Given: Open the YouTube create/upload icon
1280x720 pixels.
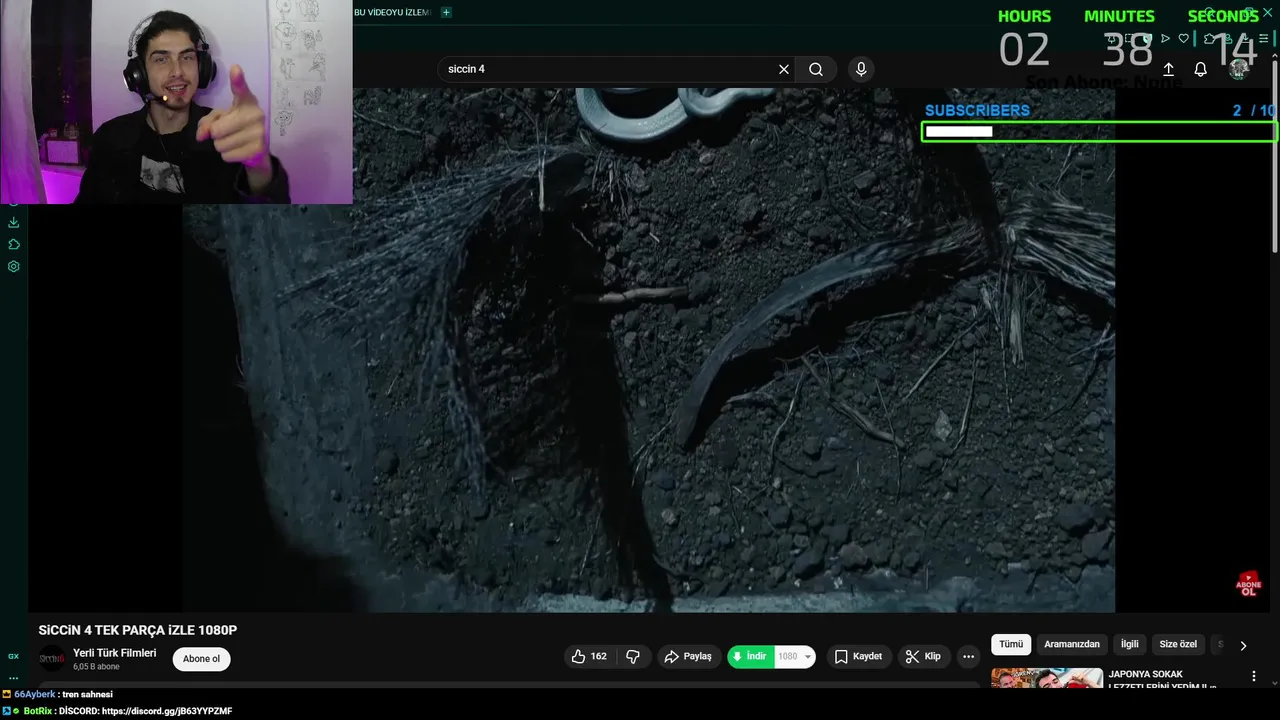Looking at the screenshot, I should point(1168,69).
